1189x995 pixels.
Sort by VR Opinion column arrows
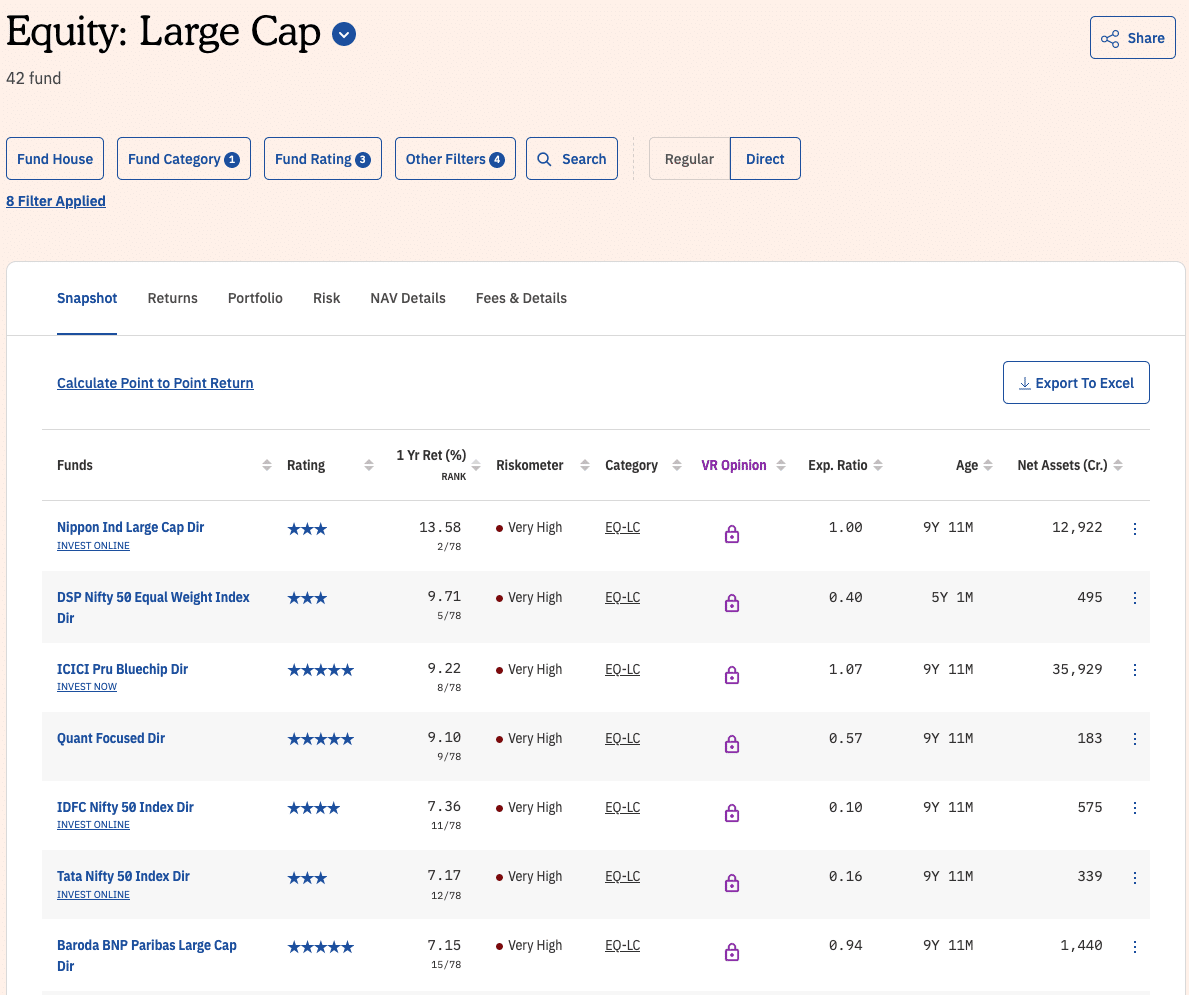pos(781,465)
